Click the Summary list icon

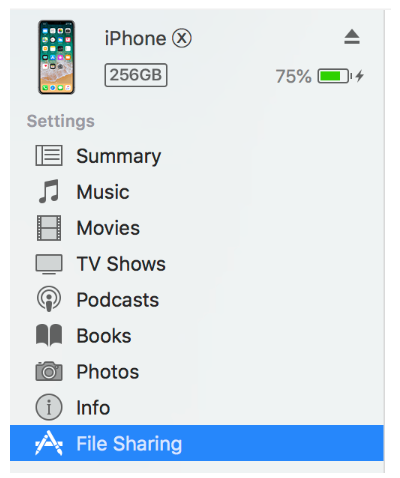(49, 155)
